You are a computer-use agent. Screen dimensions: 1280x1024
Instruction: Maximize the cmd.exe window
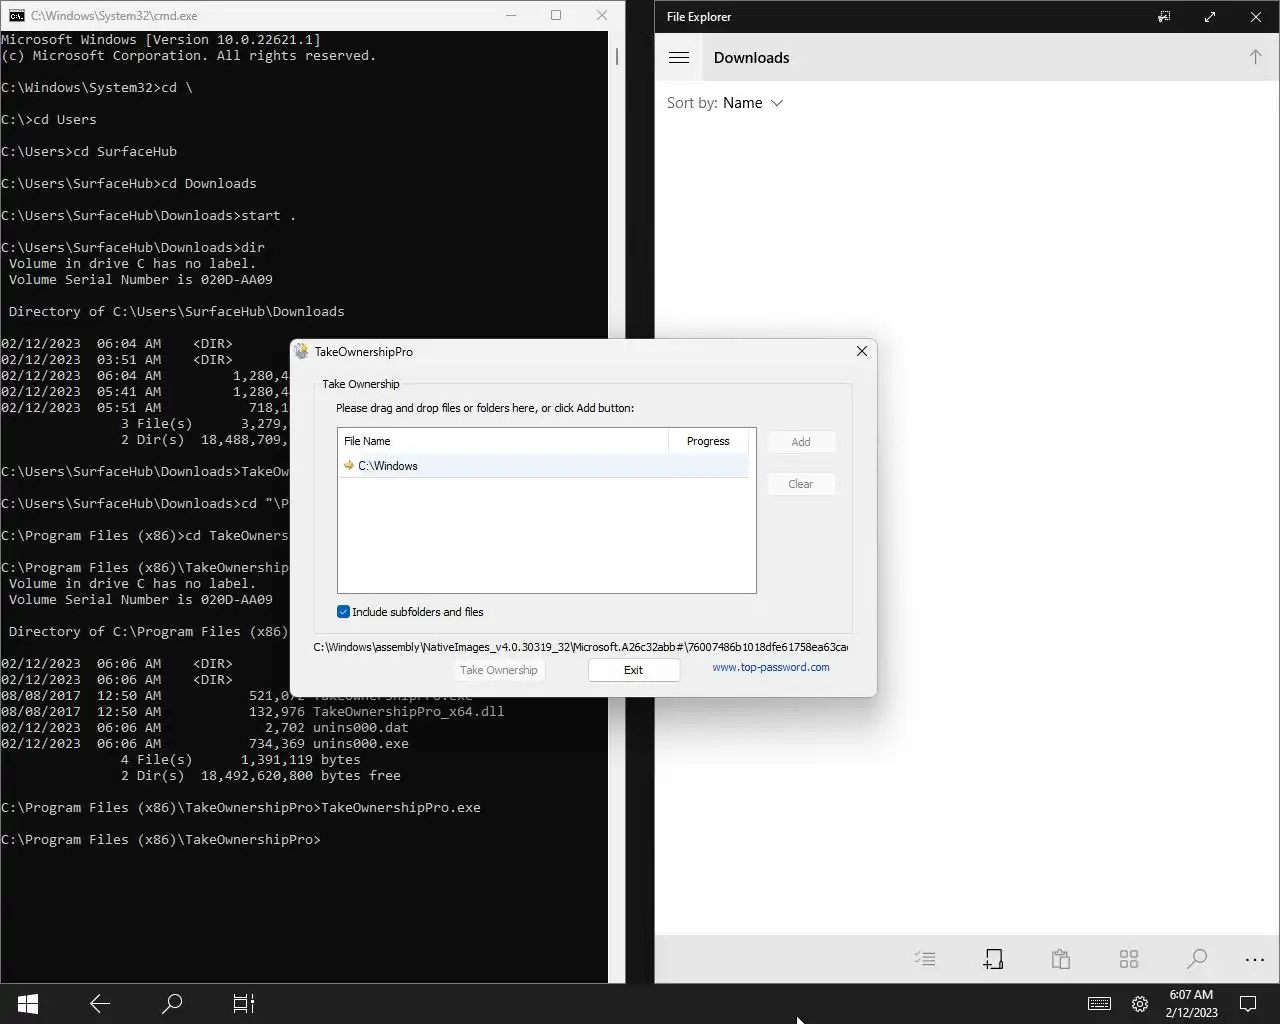[x=556, y=15]
